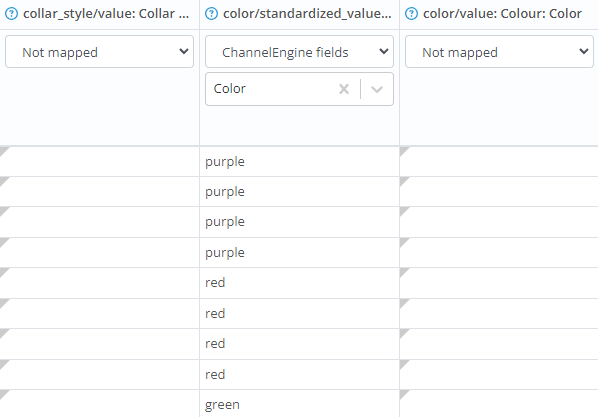Click help icon beside color/standardized_value header
The height and width of the screenshot is (417, 598).
(x=211, y=14)
